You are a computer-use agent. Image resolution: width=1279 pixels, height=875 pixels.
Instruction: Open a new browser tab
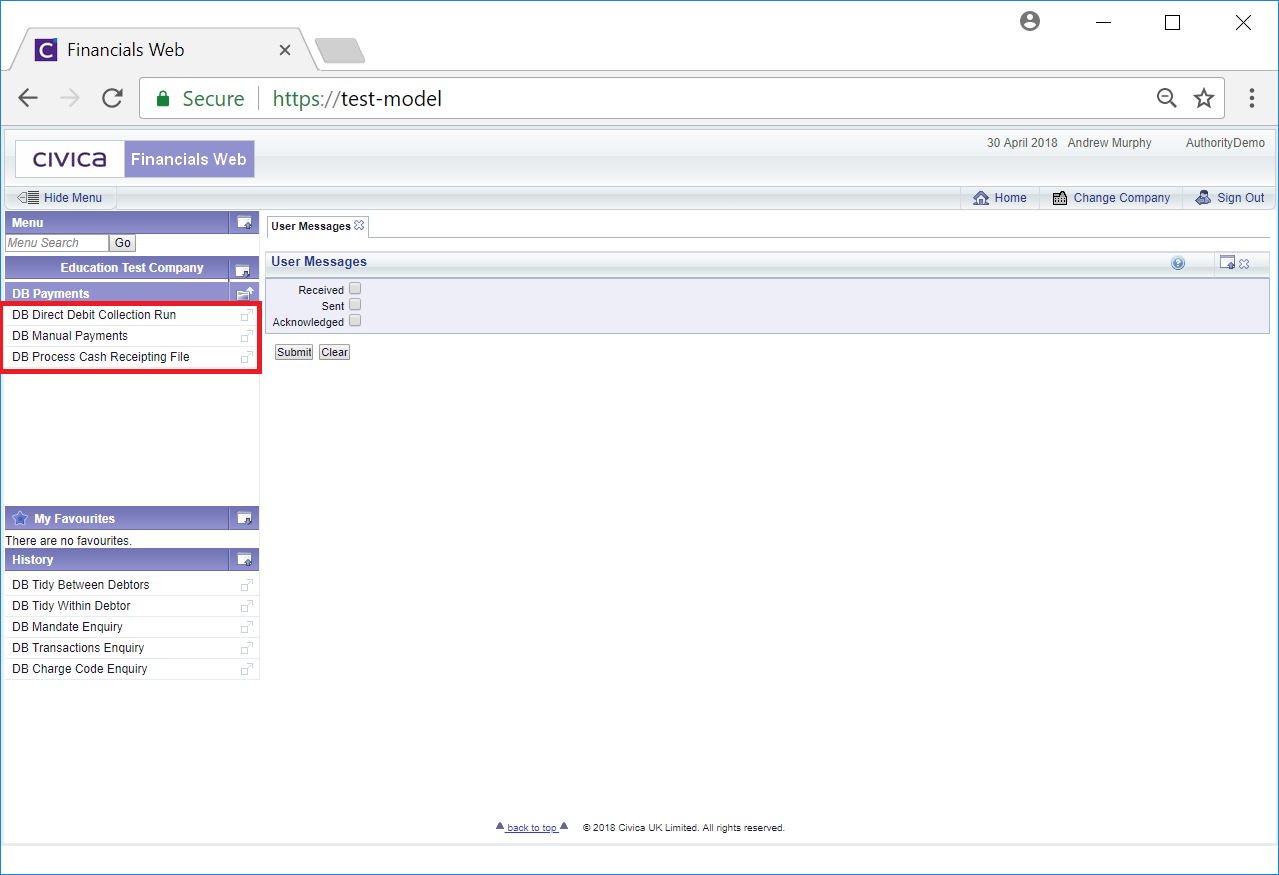(340, 50)
